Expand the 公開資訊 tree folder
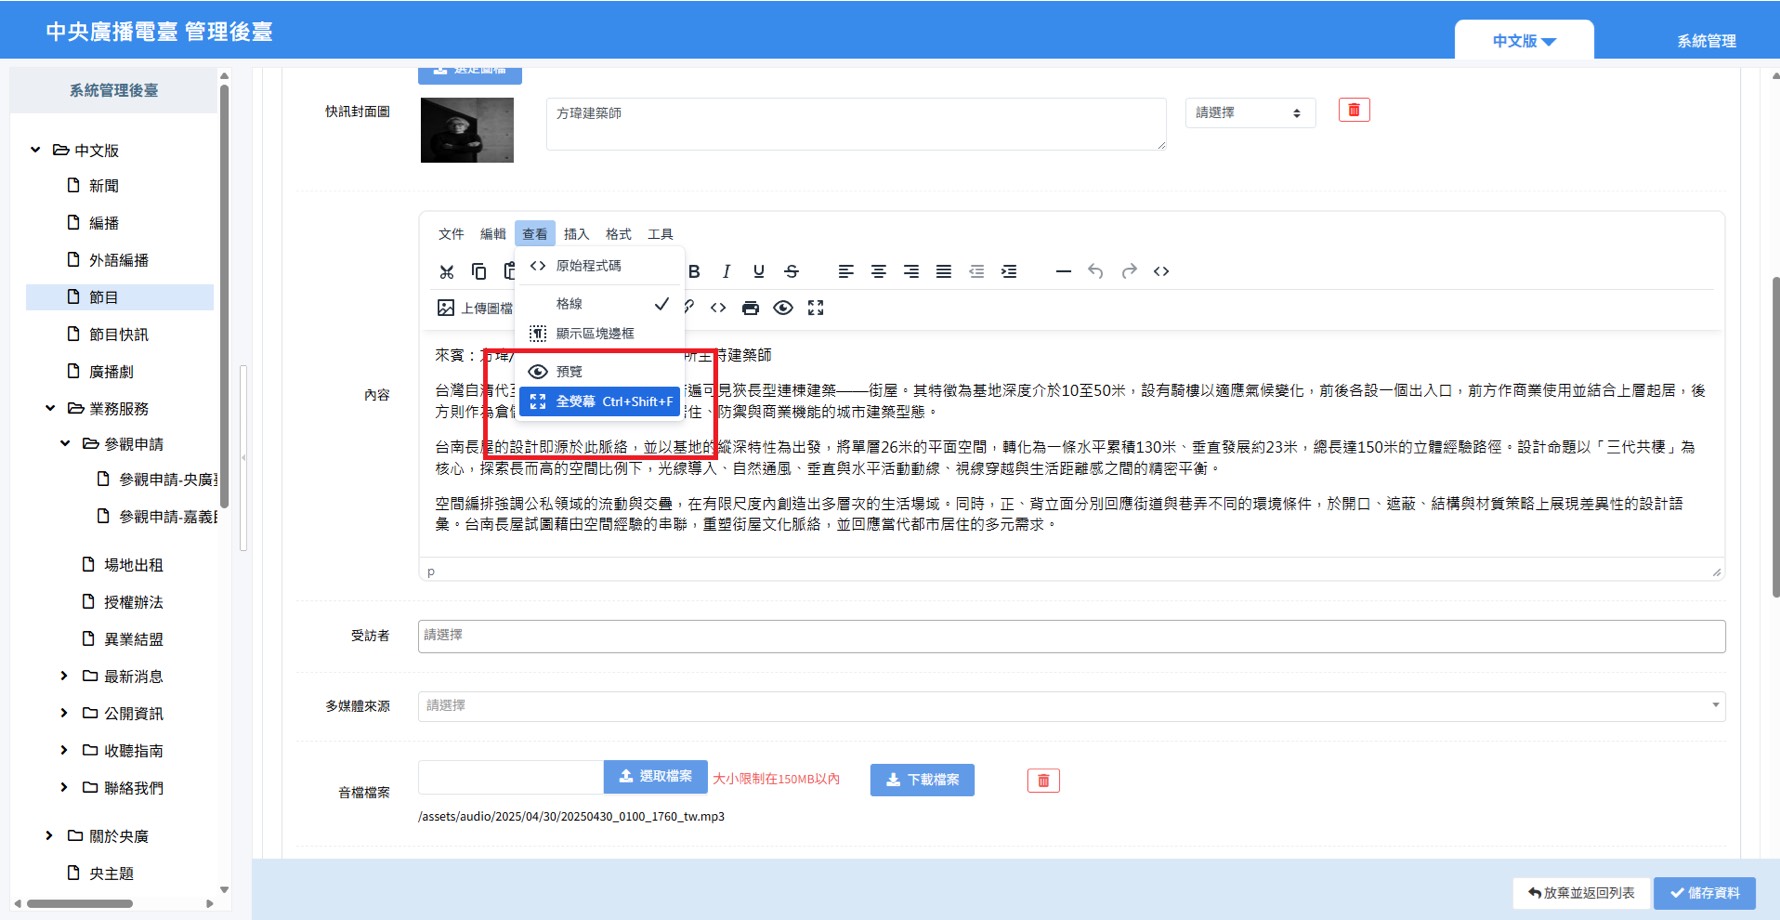The height and width of the screenshot is (920, 1780). point(64,713)
